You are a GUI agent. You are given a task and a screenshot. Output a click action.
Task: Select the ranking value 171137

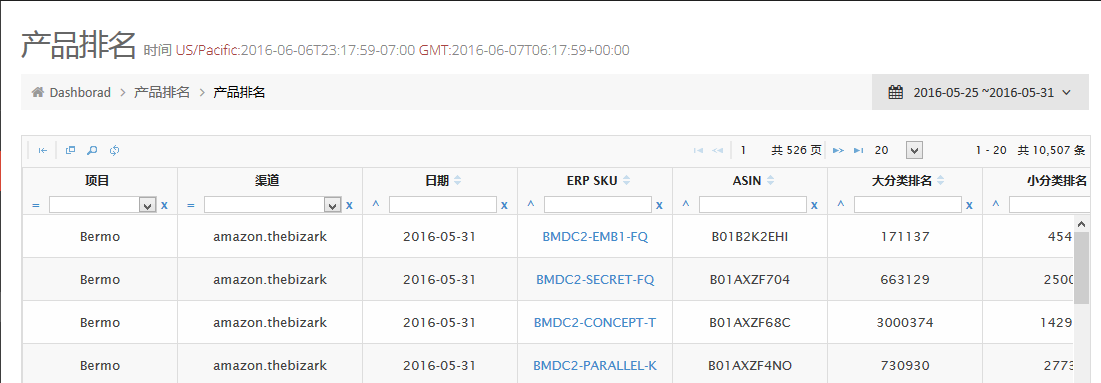[x=905, y=237]
